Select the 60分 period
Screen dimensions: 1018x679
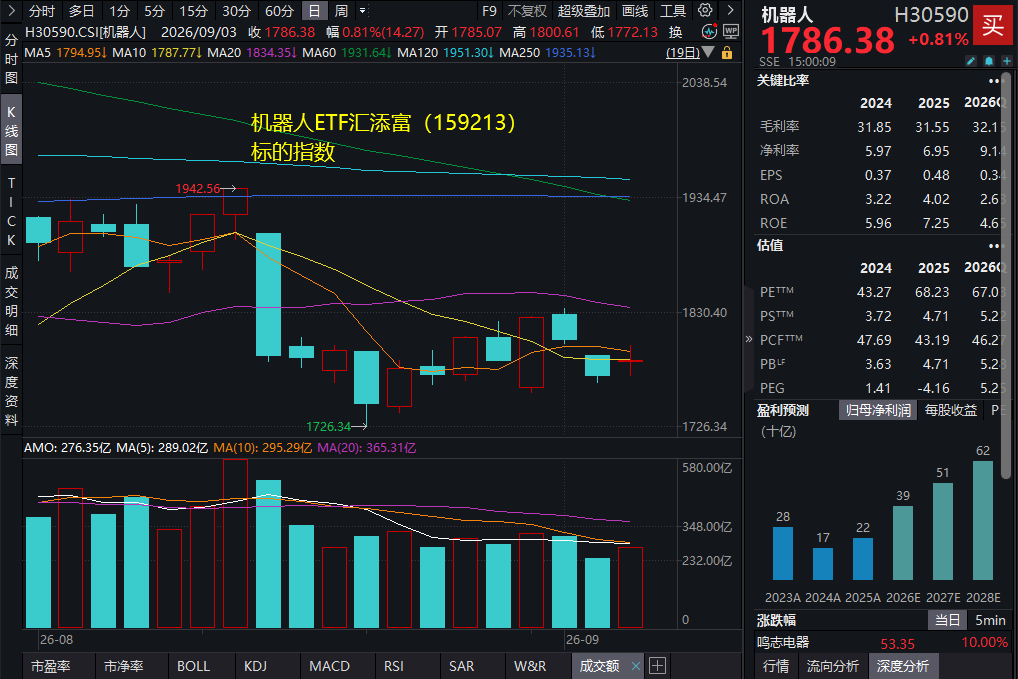pyautogui.click(x=279, y=11)
